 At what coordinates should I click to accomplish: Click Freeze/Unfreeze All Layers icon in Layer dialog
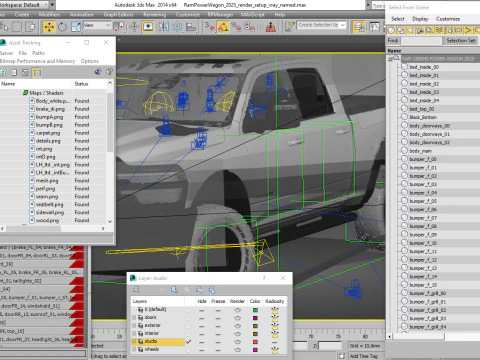click(212, 290)
